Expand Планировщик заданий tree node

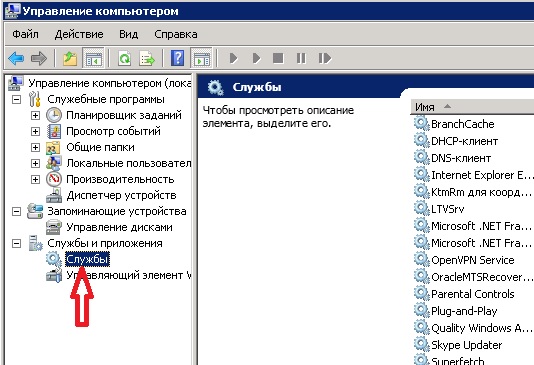[35, 115]
